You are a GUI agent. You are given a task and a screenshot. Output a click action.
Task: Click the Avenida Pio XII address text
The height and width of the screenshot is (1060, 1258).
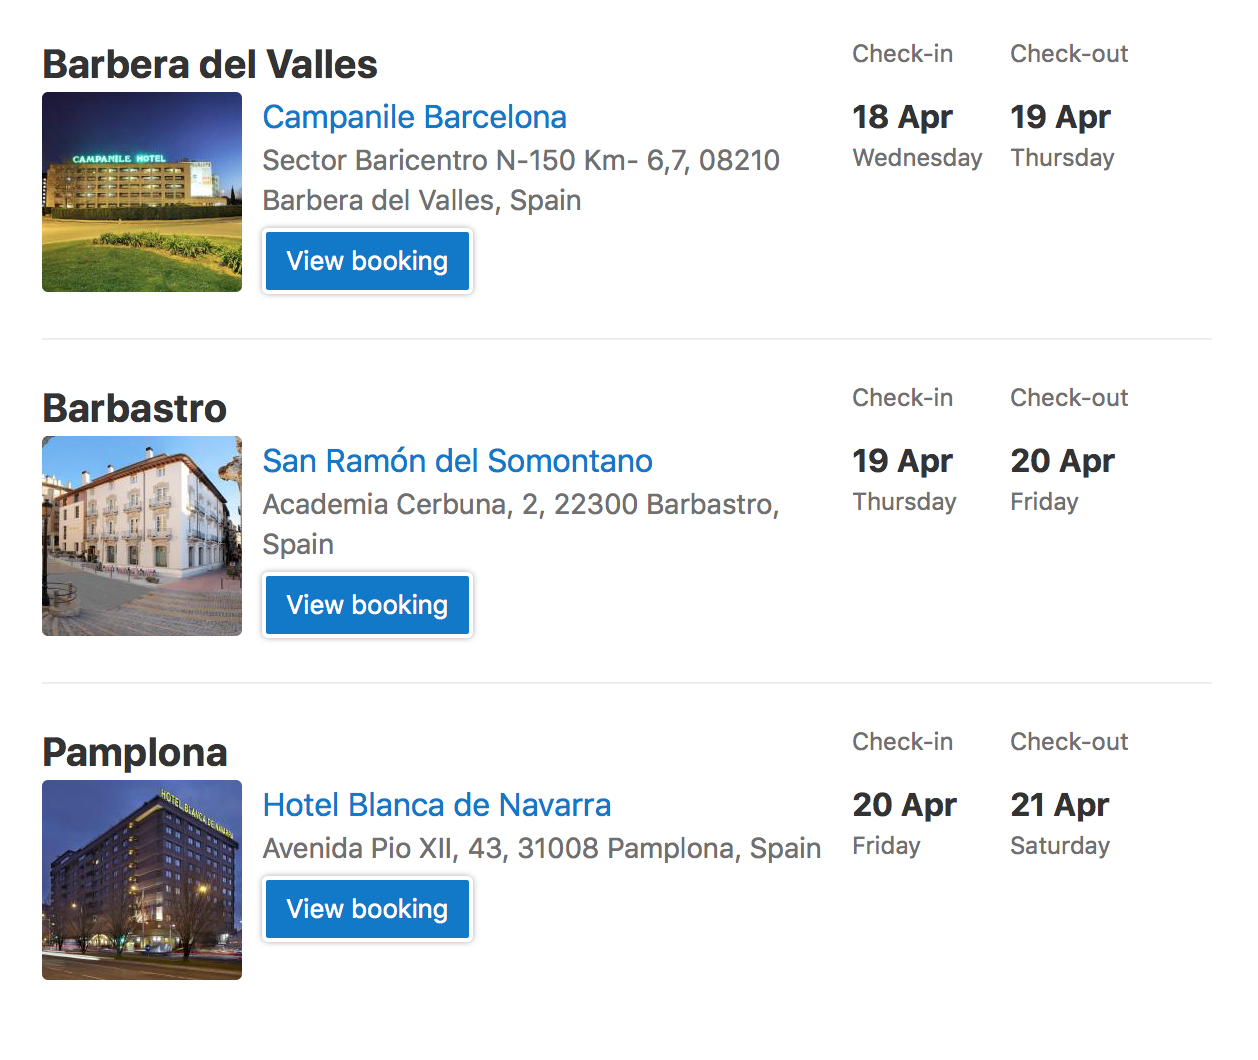point(541,848)
